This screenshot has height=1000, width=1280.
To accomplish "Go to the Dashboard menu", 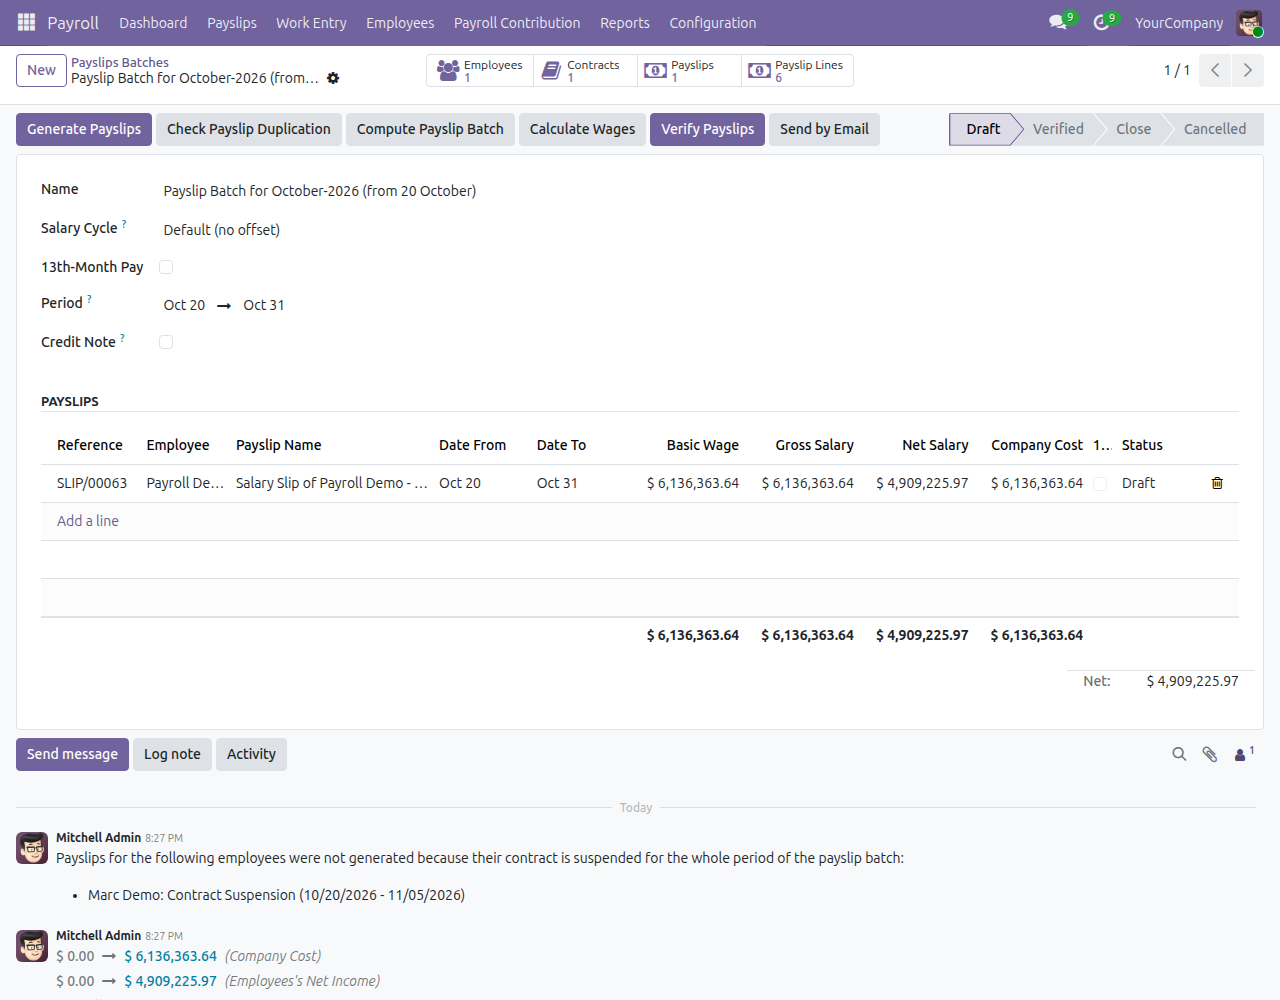I will click(x=153, y=22).
